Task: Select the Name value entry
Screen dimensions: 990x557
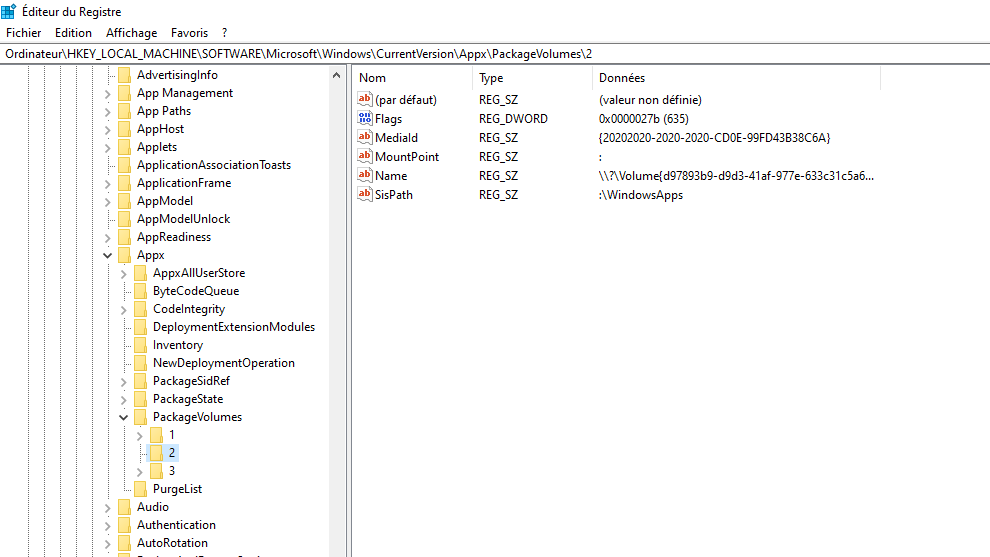Action: 391,176
